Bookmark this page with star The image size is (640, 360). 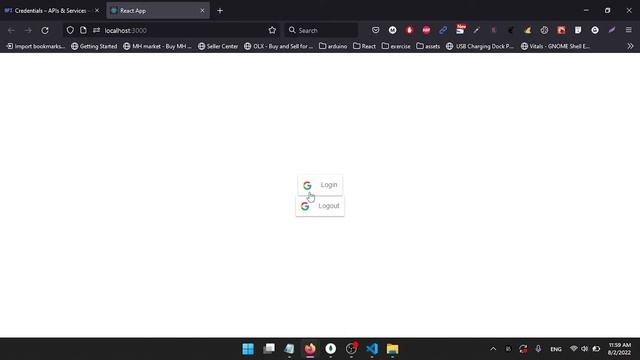pyautogui.click(x=272, y=30)
